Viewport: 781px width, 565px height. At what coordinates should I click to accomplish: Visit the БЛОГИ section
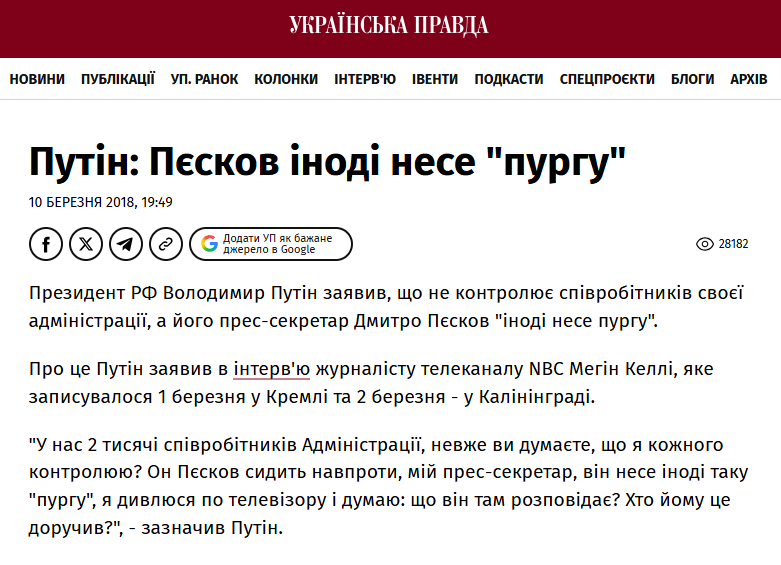point(692,79)
